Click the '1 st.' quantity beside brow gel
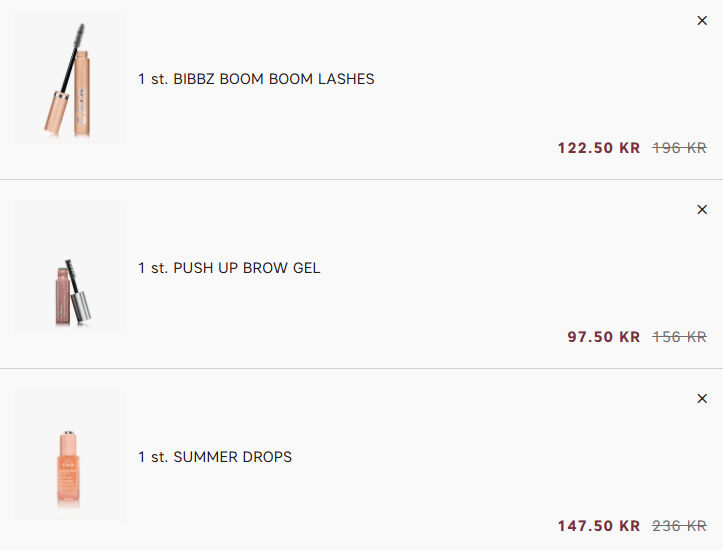The image size is (723, 550). point(153,268)
